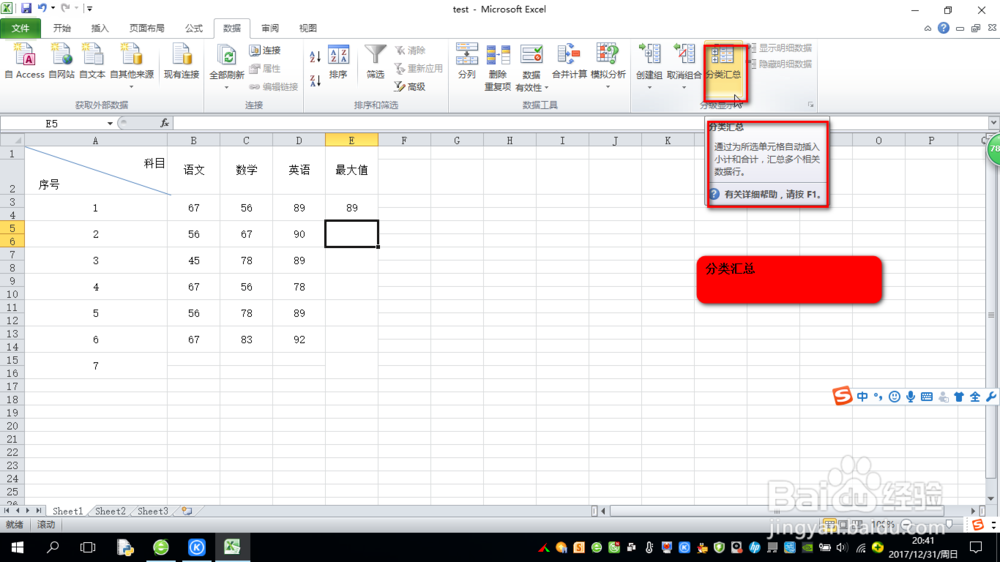The image size is (1000, 562).
Task: Click the Subtotal (分类汇总) button
Action: (x=724, y=68)
